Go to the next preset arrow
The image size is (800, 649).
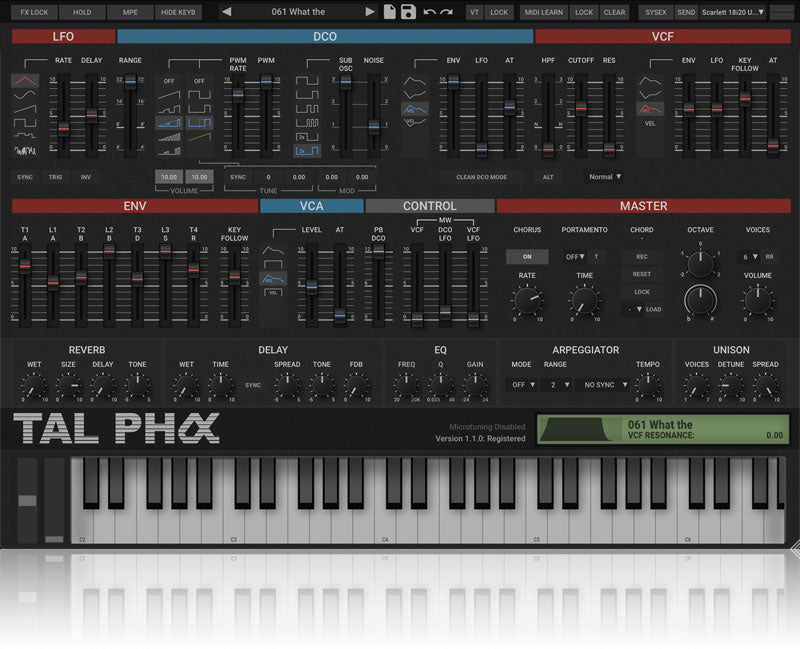pos(370,12)
